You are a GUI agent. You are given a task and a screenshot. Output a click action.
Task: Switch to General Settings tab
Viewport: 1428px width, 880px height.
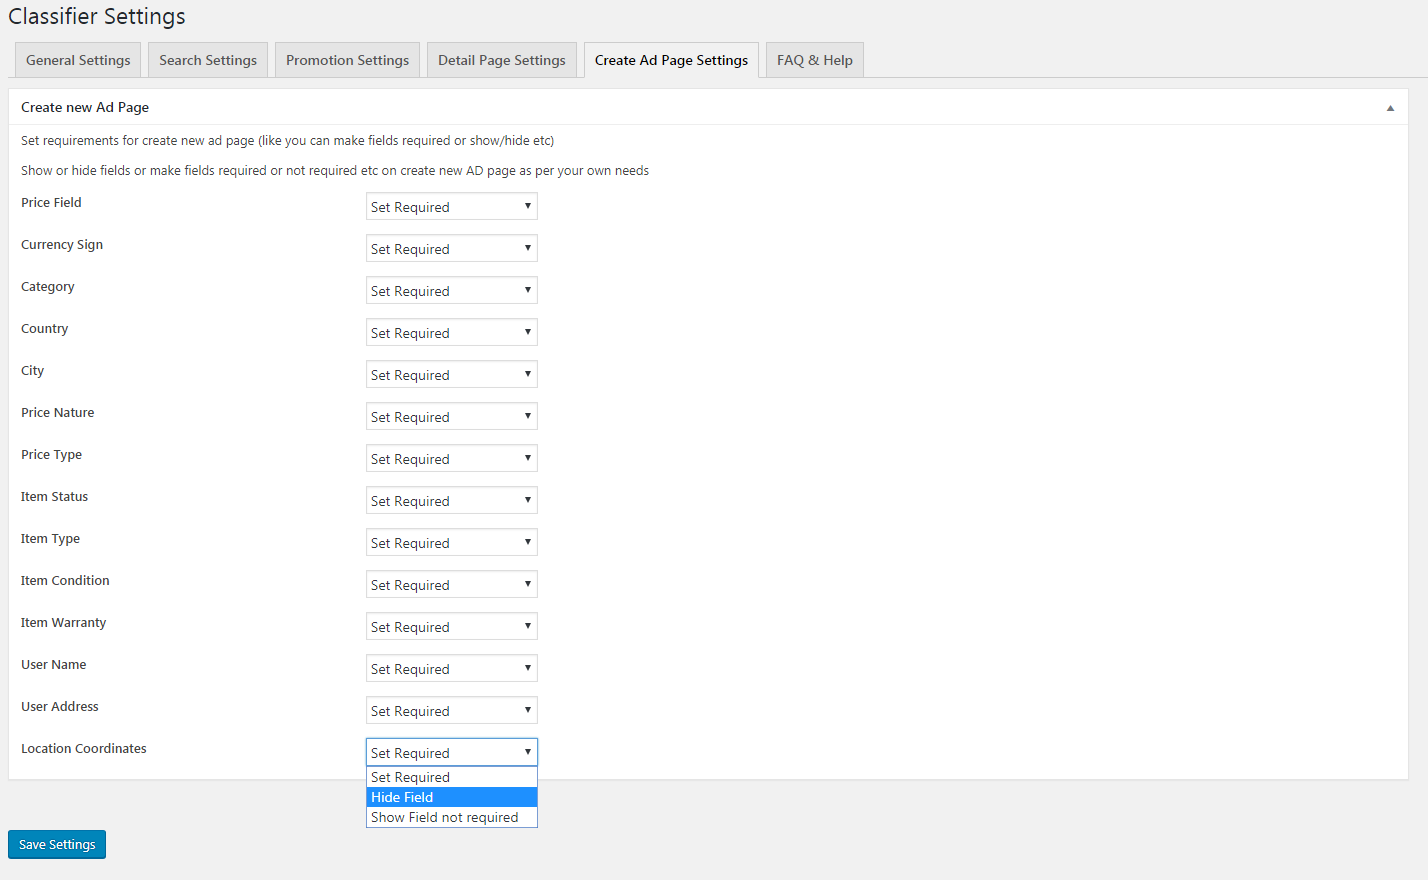tap(78, 60)
